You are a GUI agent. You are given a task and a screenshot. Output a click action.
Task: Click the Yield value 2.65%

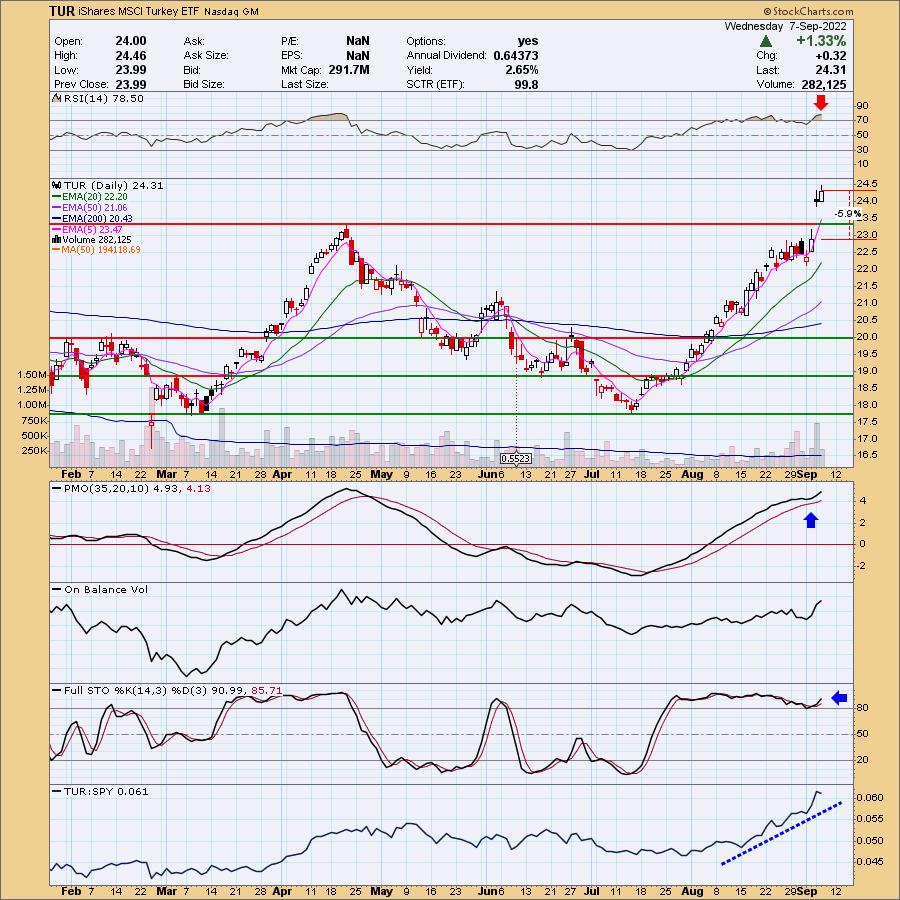522,70
